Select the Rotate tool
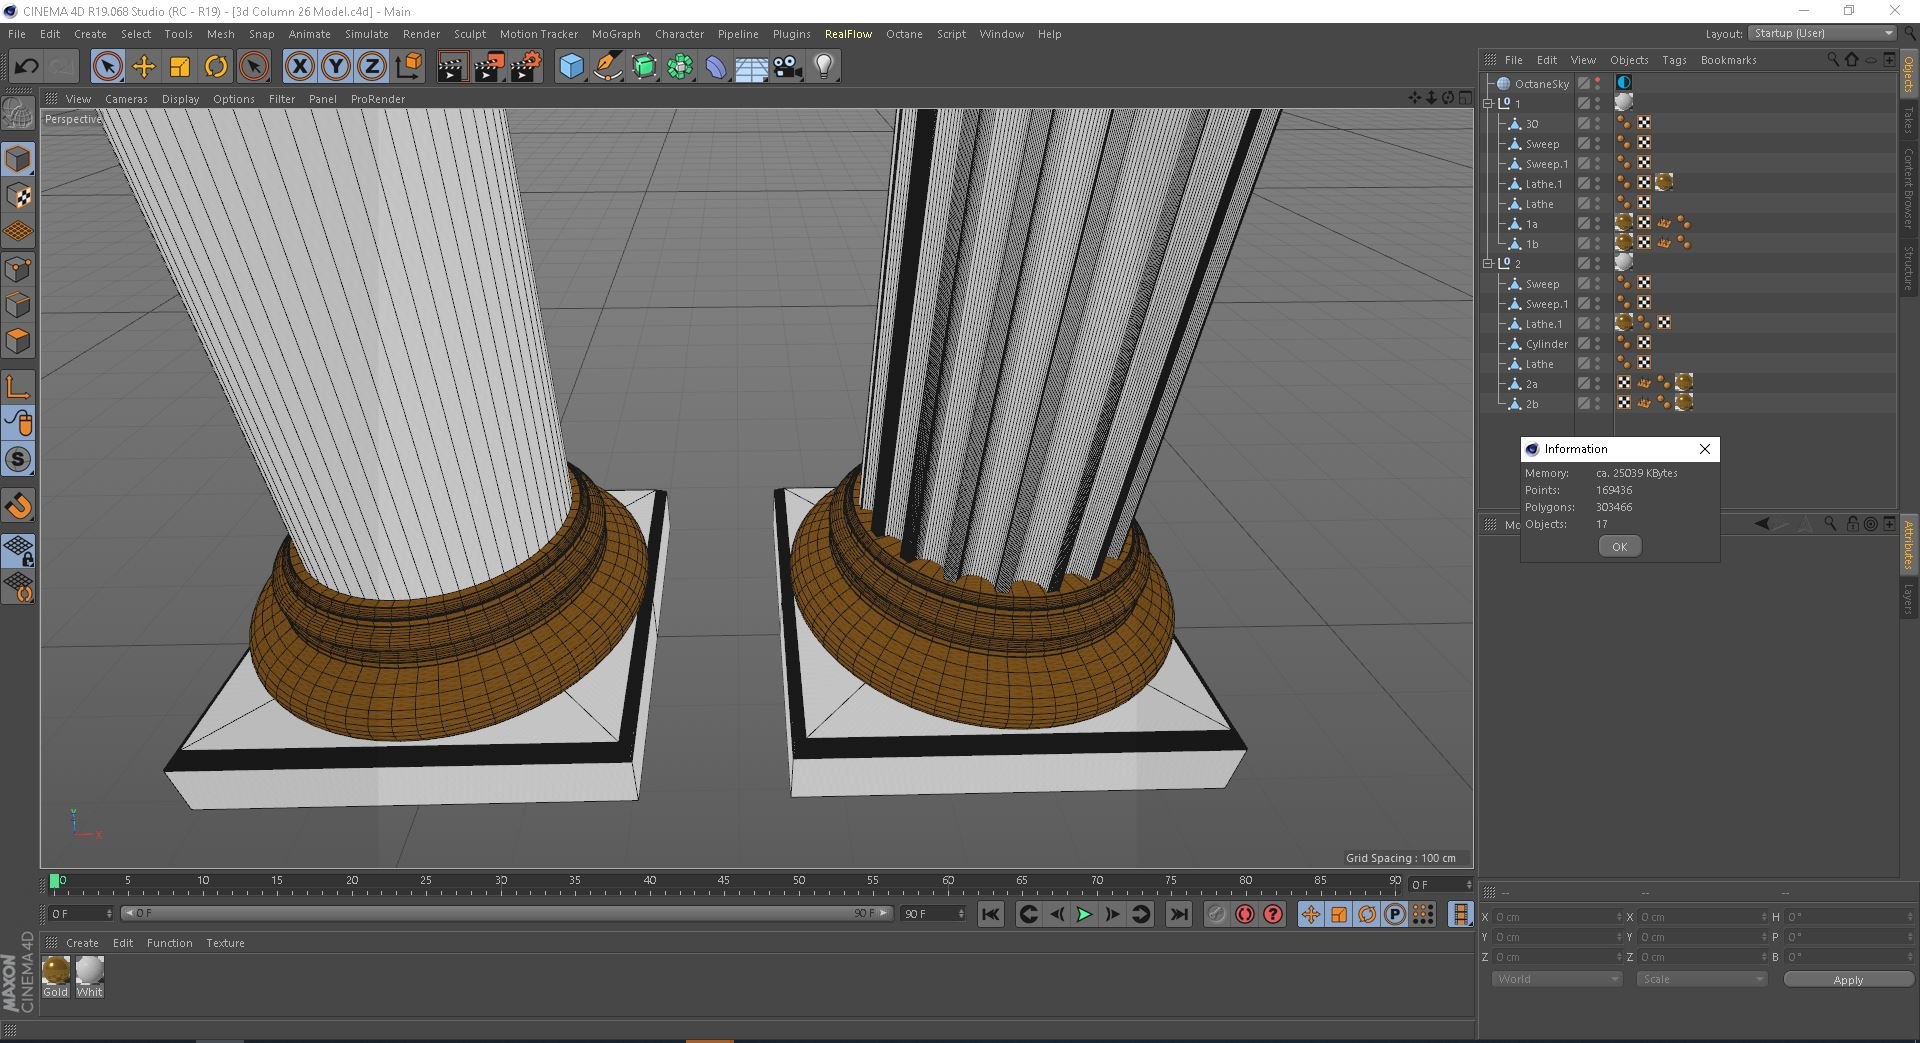The height and width of the screenshot is (1043, 1920). (x=216, y=67)
